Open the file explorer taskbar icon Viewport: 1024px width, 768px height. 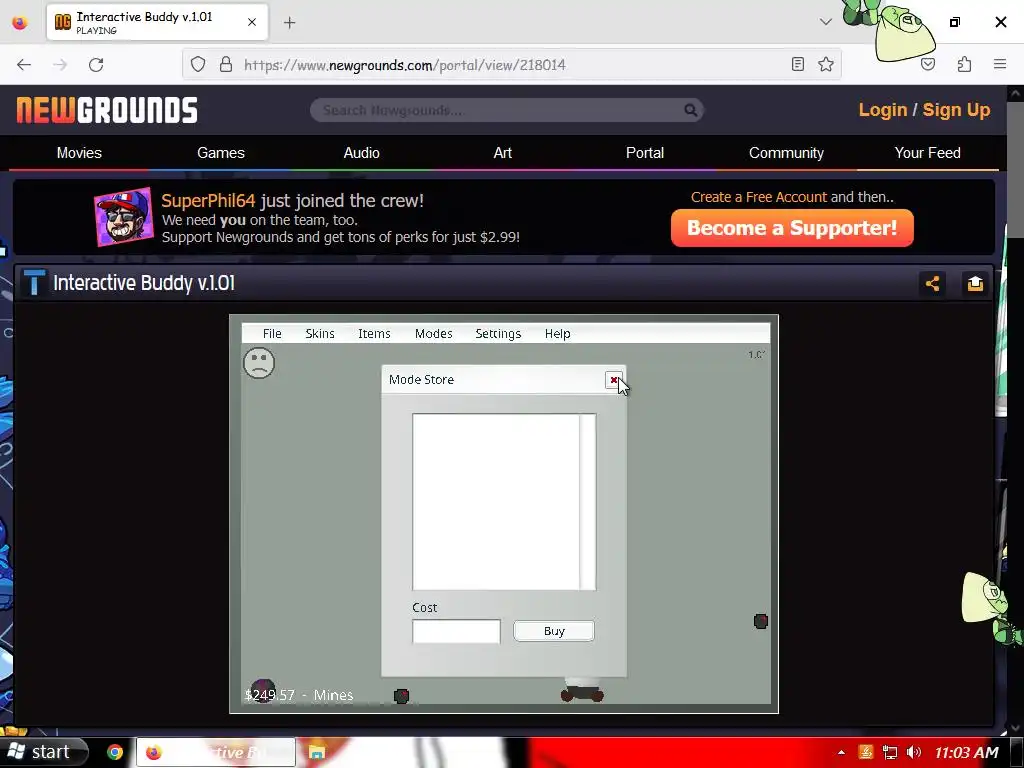tap(317, 752)
